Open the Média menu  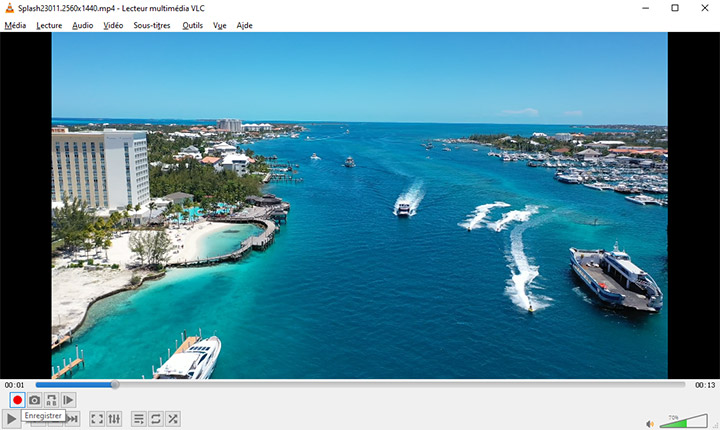[15, 25]
